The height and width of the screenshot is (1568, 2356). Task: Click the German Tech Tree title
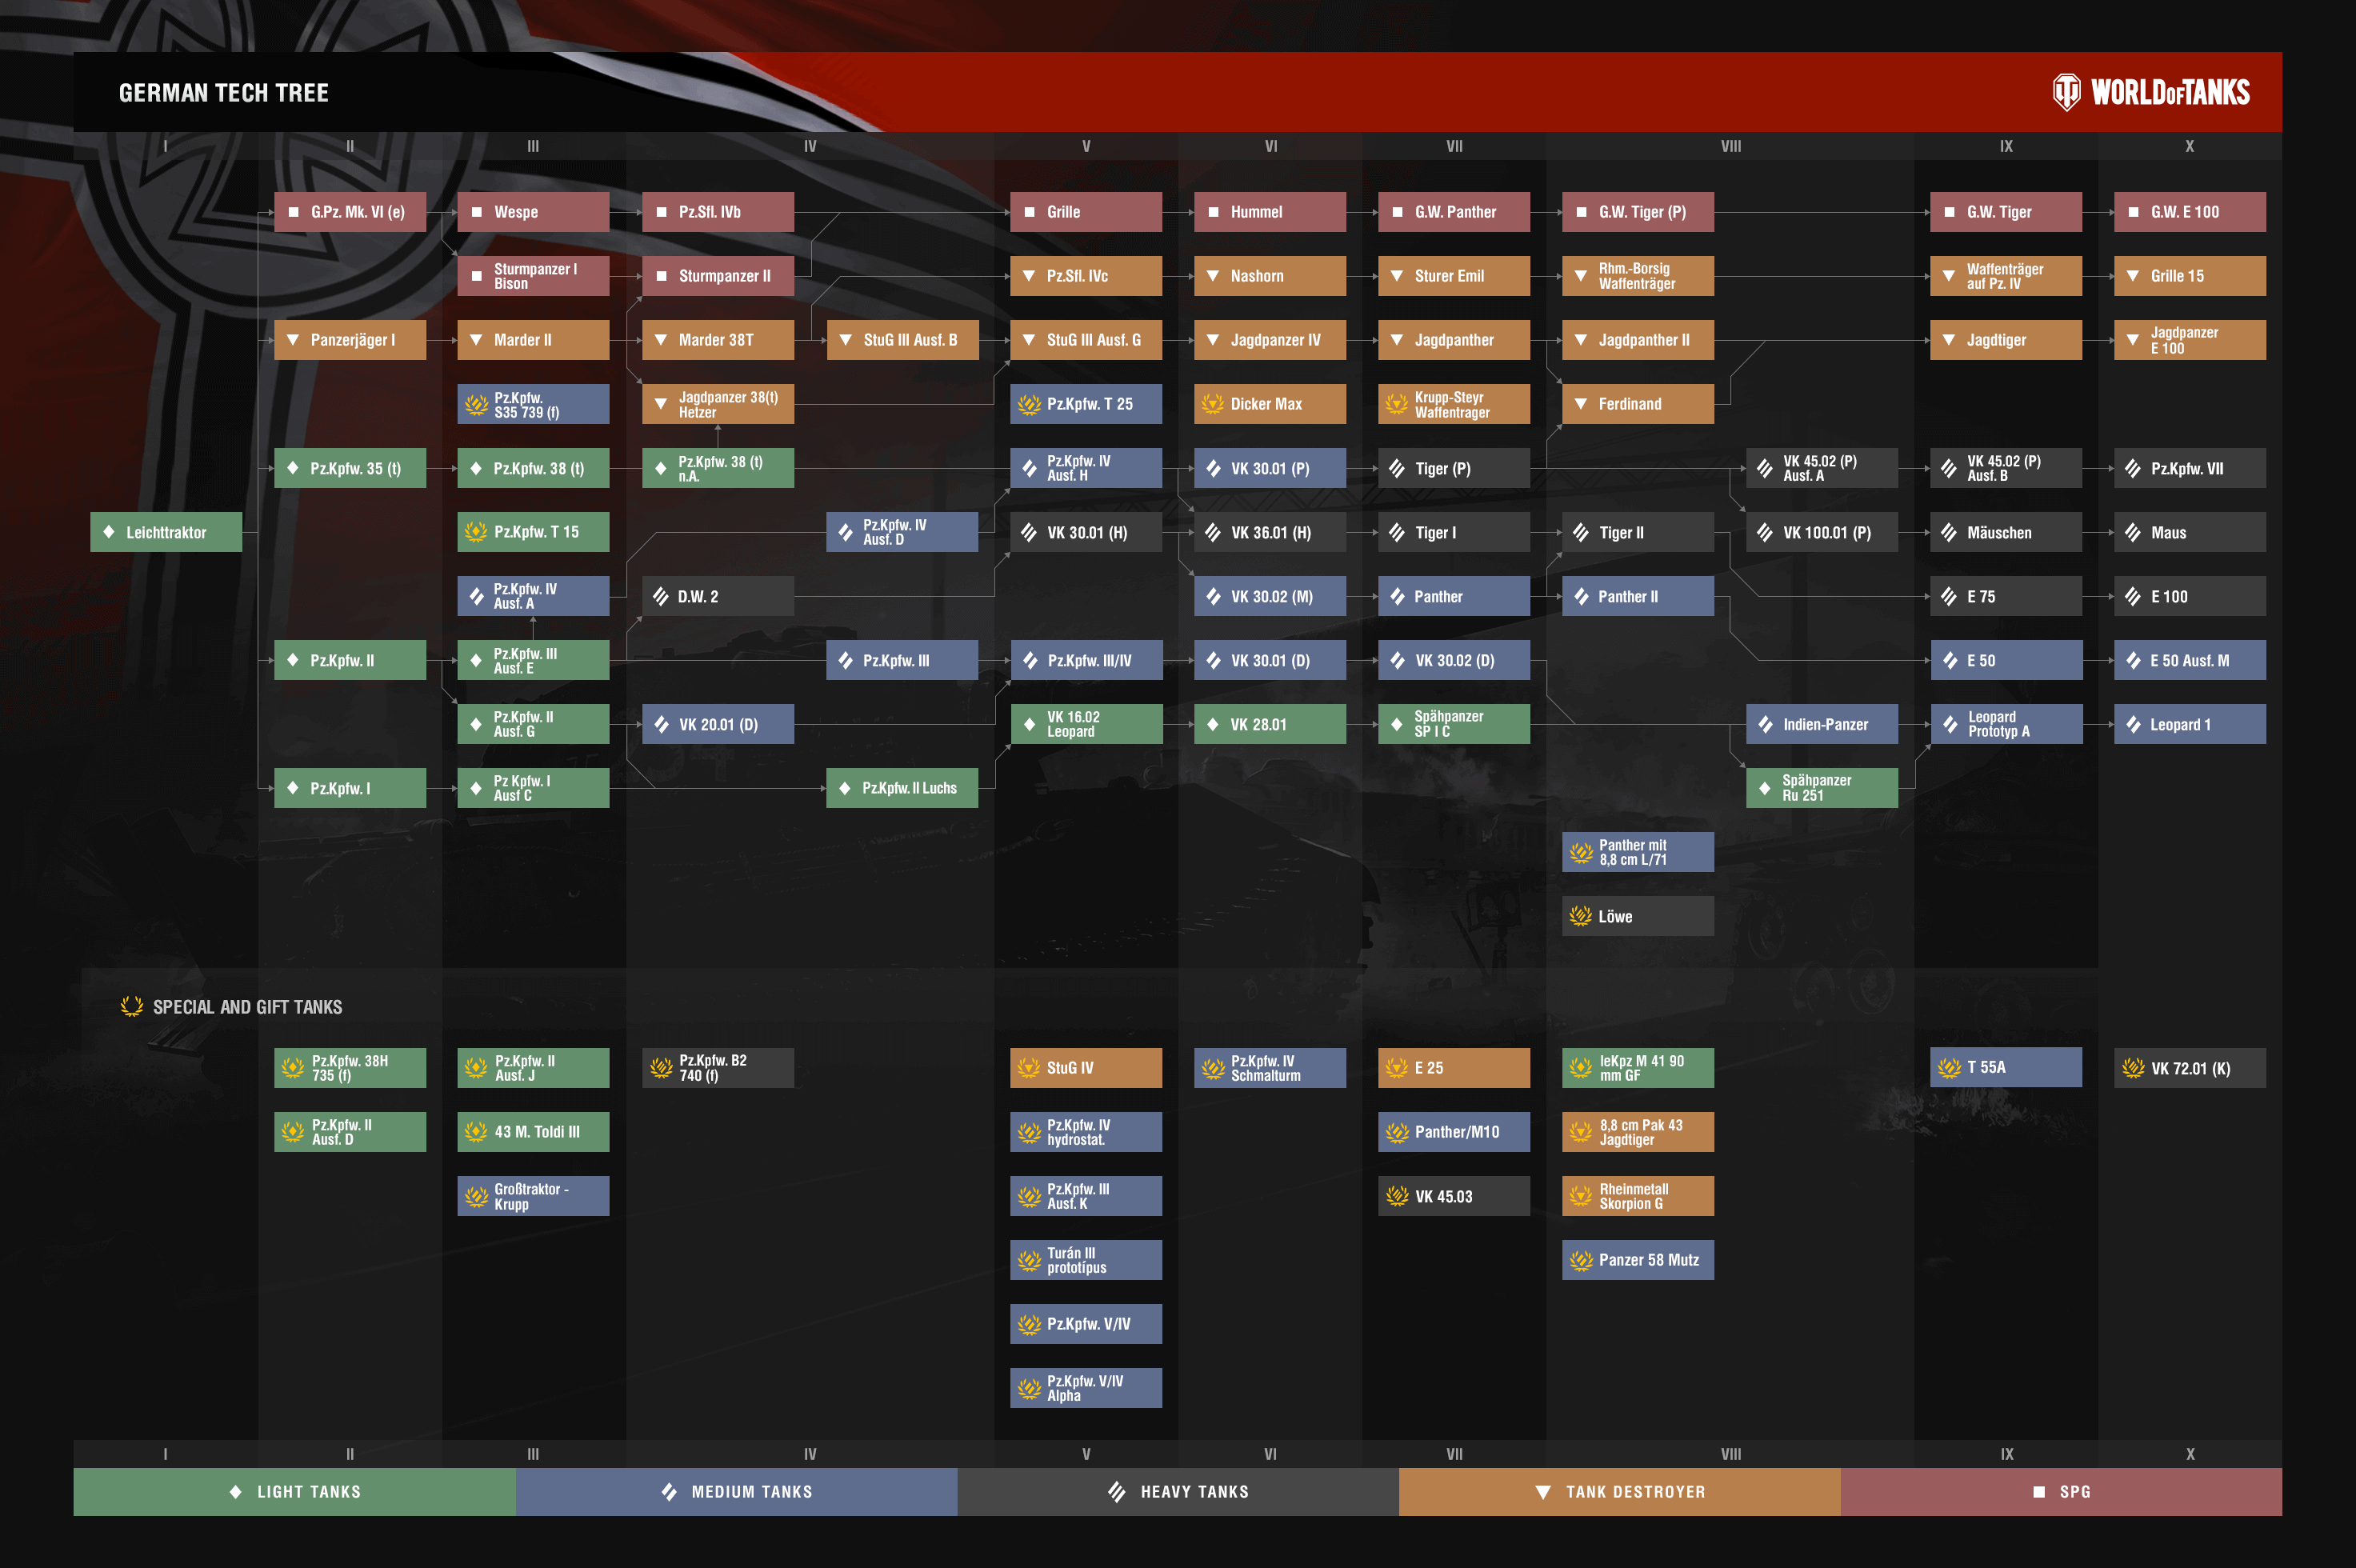(x=224, y=93)
